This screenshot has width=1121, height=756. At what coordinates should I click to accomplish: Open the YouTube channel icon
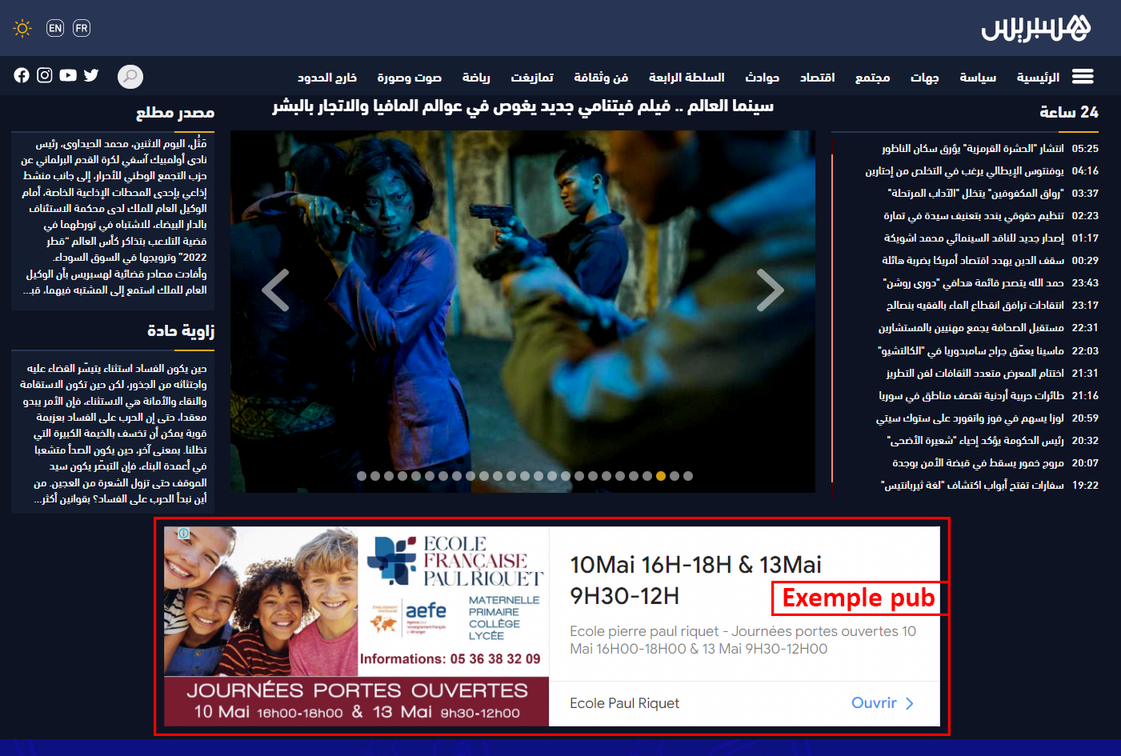(x=68, y=75)
